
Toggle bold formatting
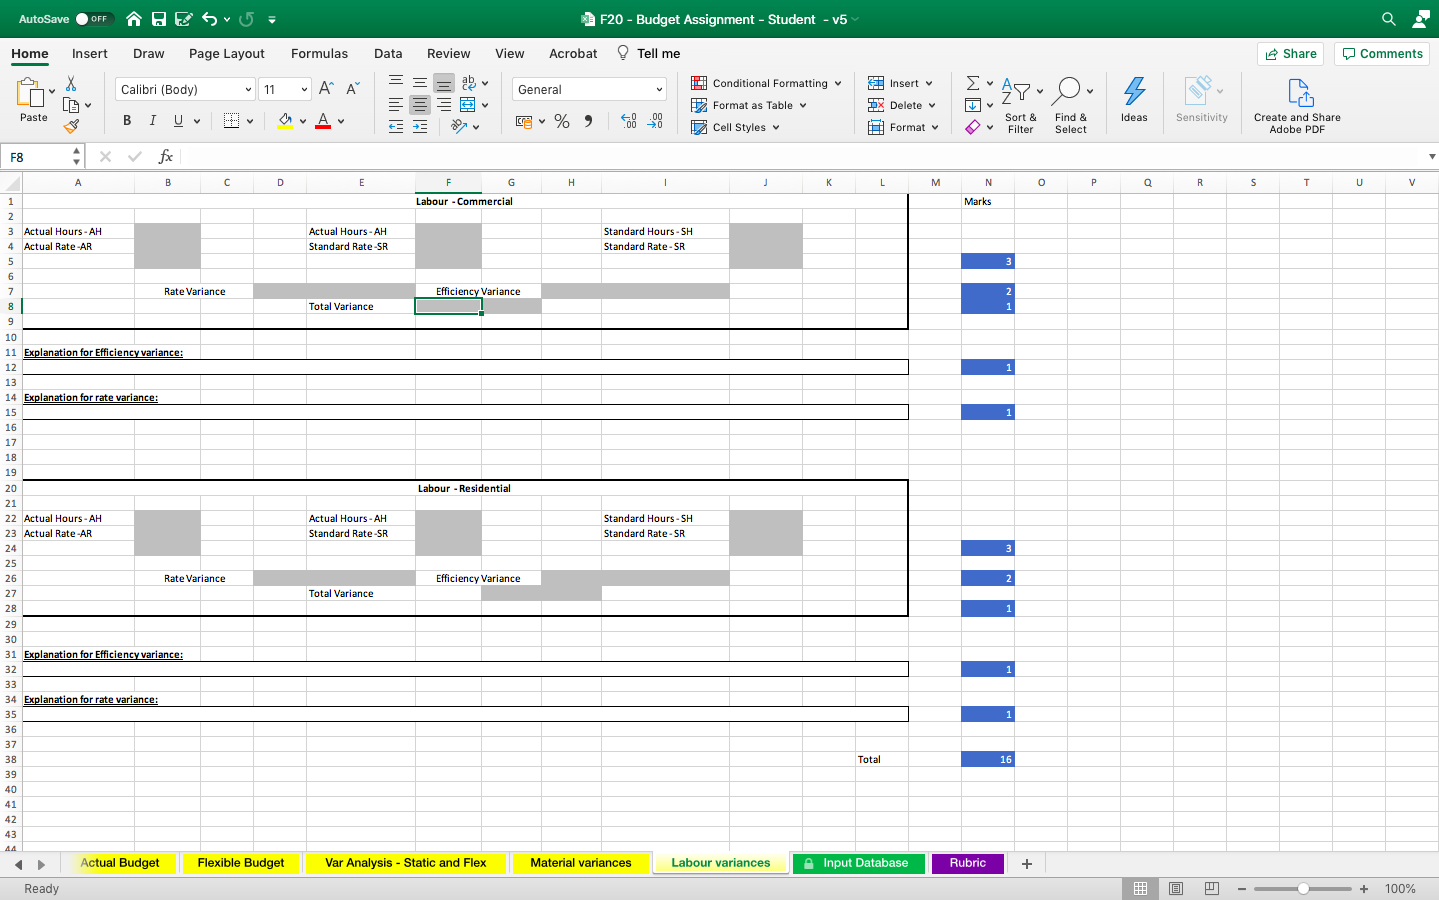click(127, 121)
